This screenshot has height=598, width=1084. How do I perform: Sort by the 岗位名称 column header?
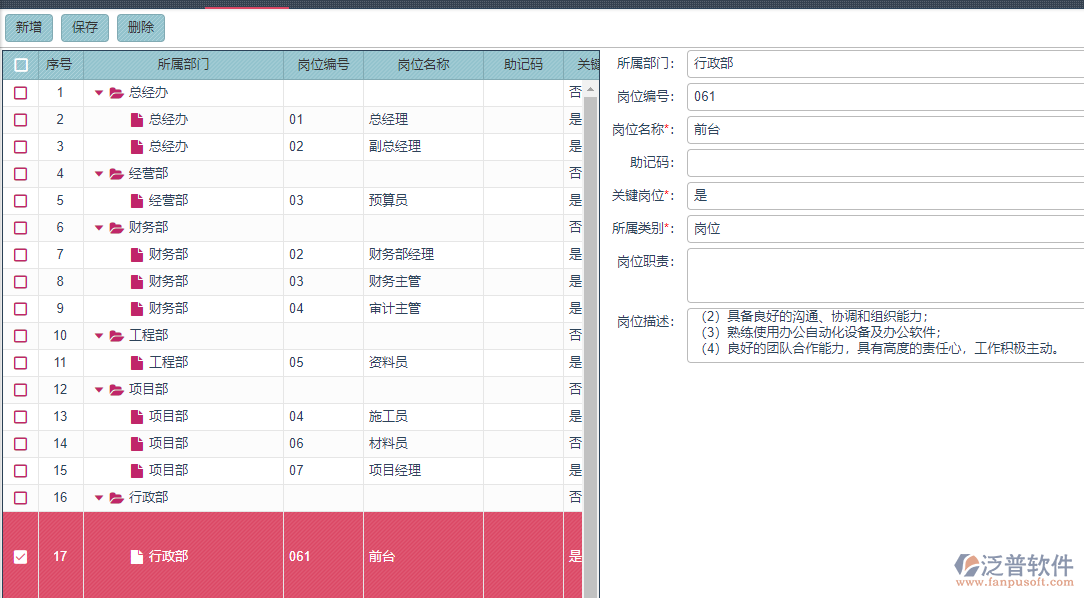coord(423,65)
